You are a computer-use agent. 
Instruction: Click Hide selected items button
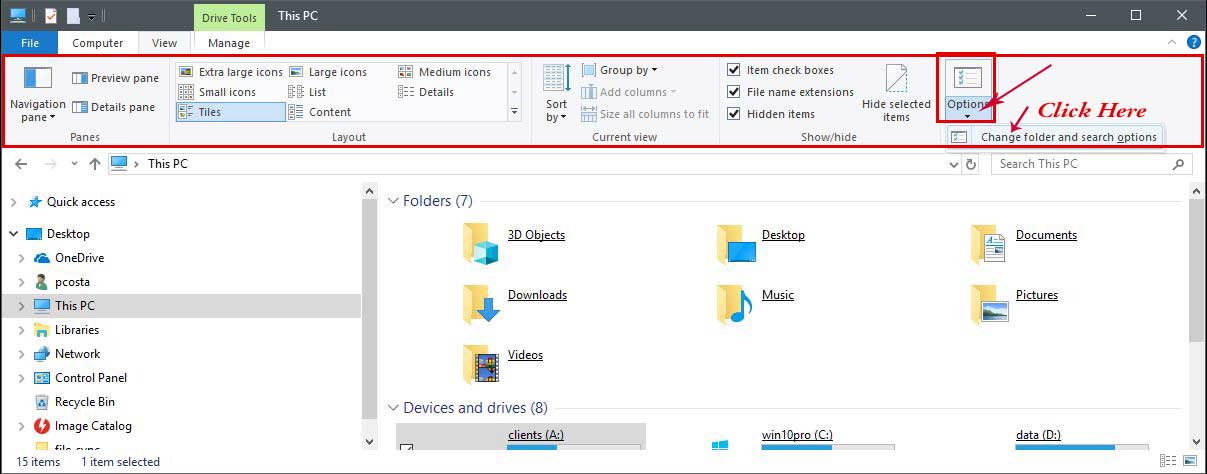896,94
